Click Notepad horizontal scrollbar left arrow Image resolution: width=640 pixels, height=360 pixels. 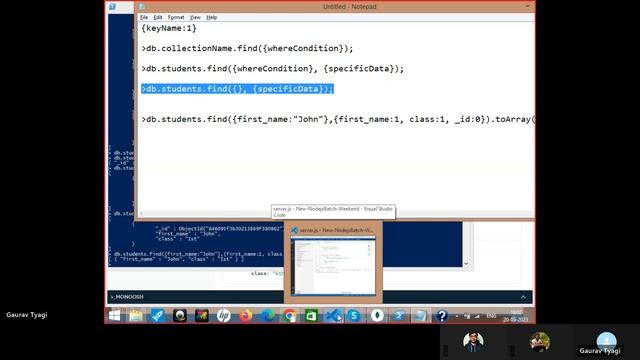pos(141,213)
